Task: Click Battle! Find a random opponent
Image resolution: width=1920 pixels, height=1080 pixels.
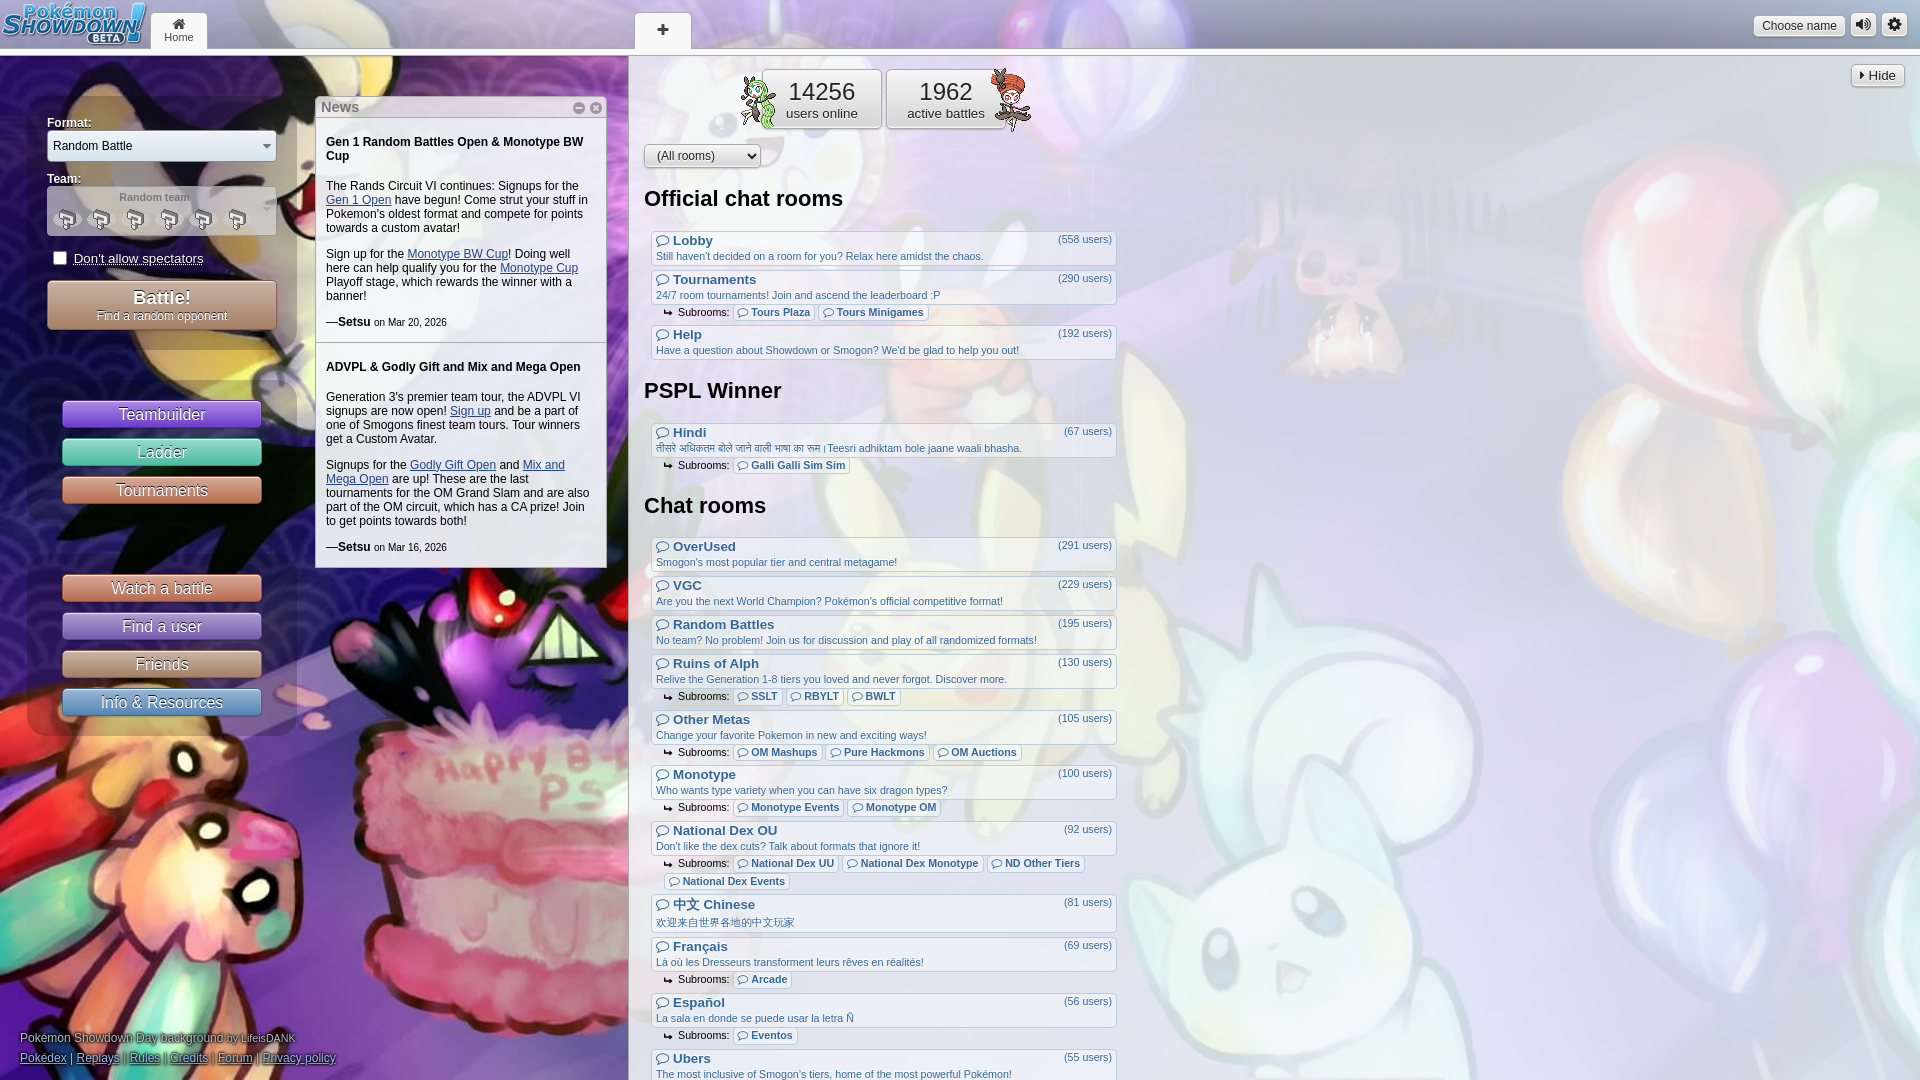Action: pos(162,305)
